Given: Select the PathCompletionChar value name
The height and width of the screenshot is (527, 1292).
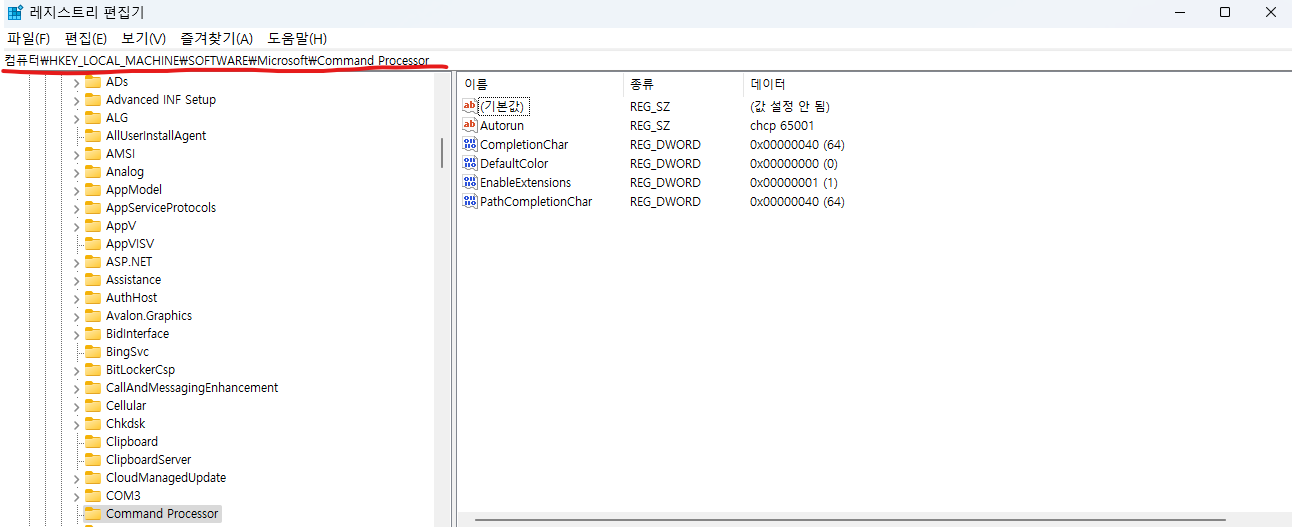Looking at the screenshot, I should (x=536, y=202).
